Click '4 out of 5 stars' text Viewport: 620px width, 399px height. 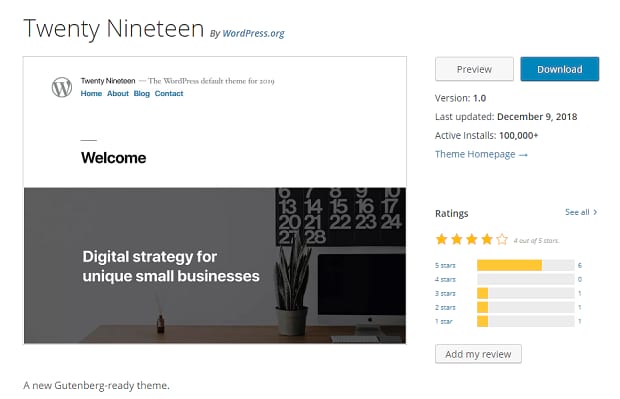[x=536, y=240]
